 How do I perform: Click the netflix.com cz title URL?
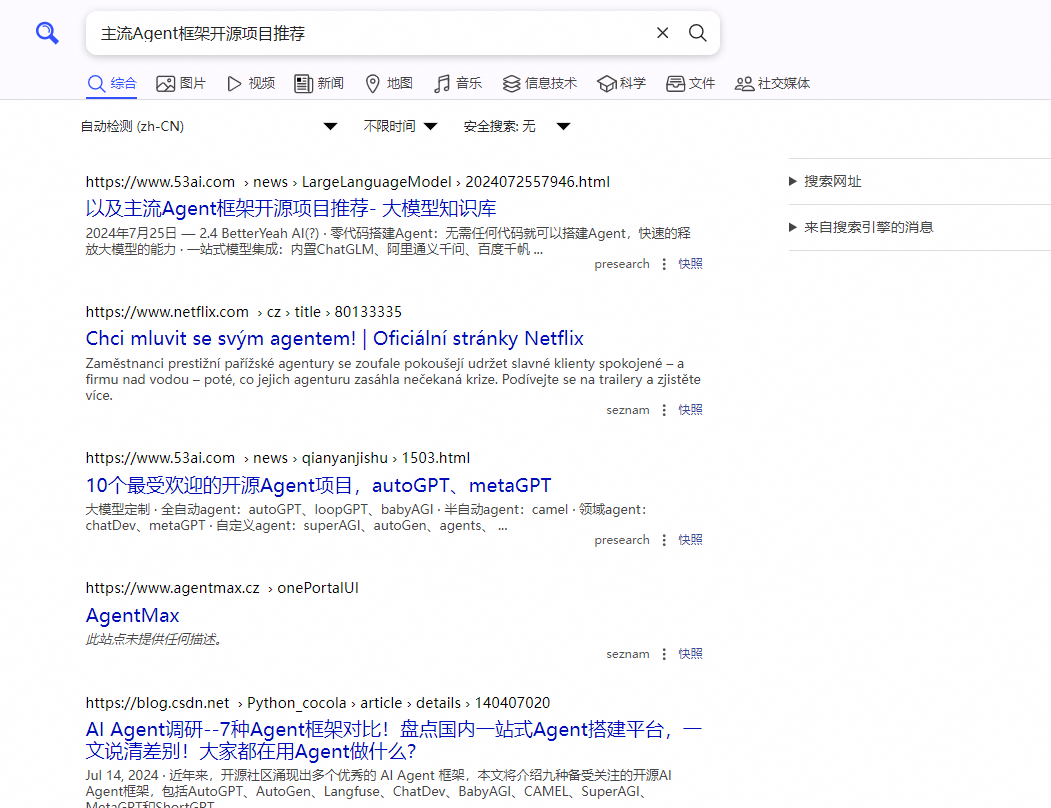244,312
